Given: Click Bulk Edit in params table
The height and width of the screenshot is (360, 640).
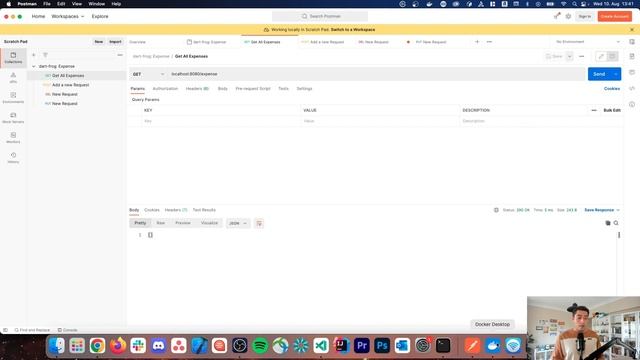Looking at the screenshot, I should tap(612, 110).
